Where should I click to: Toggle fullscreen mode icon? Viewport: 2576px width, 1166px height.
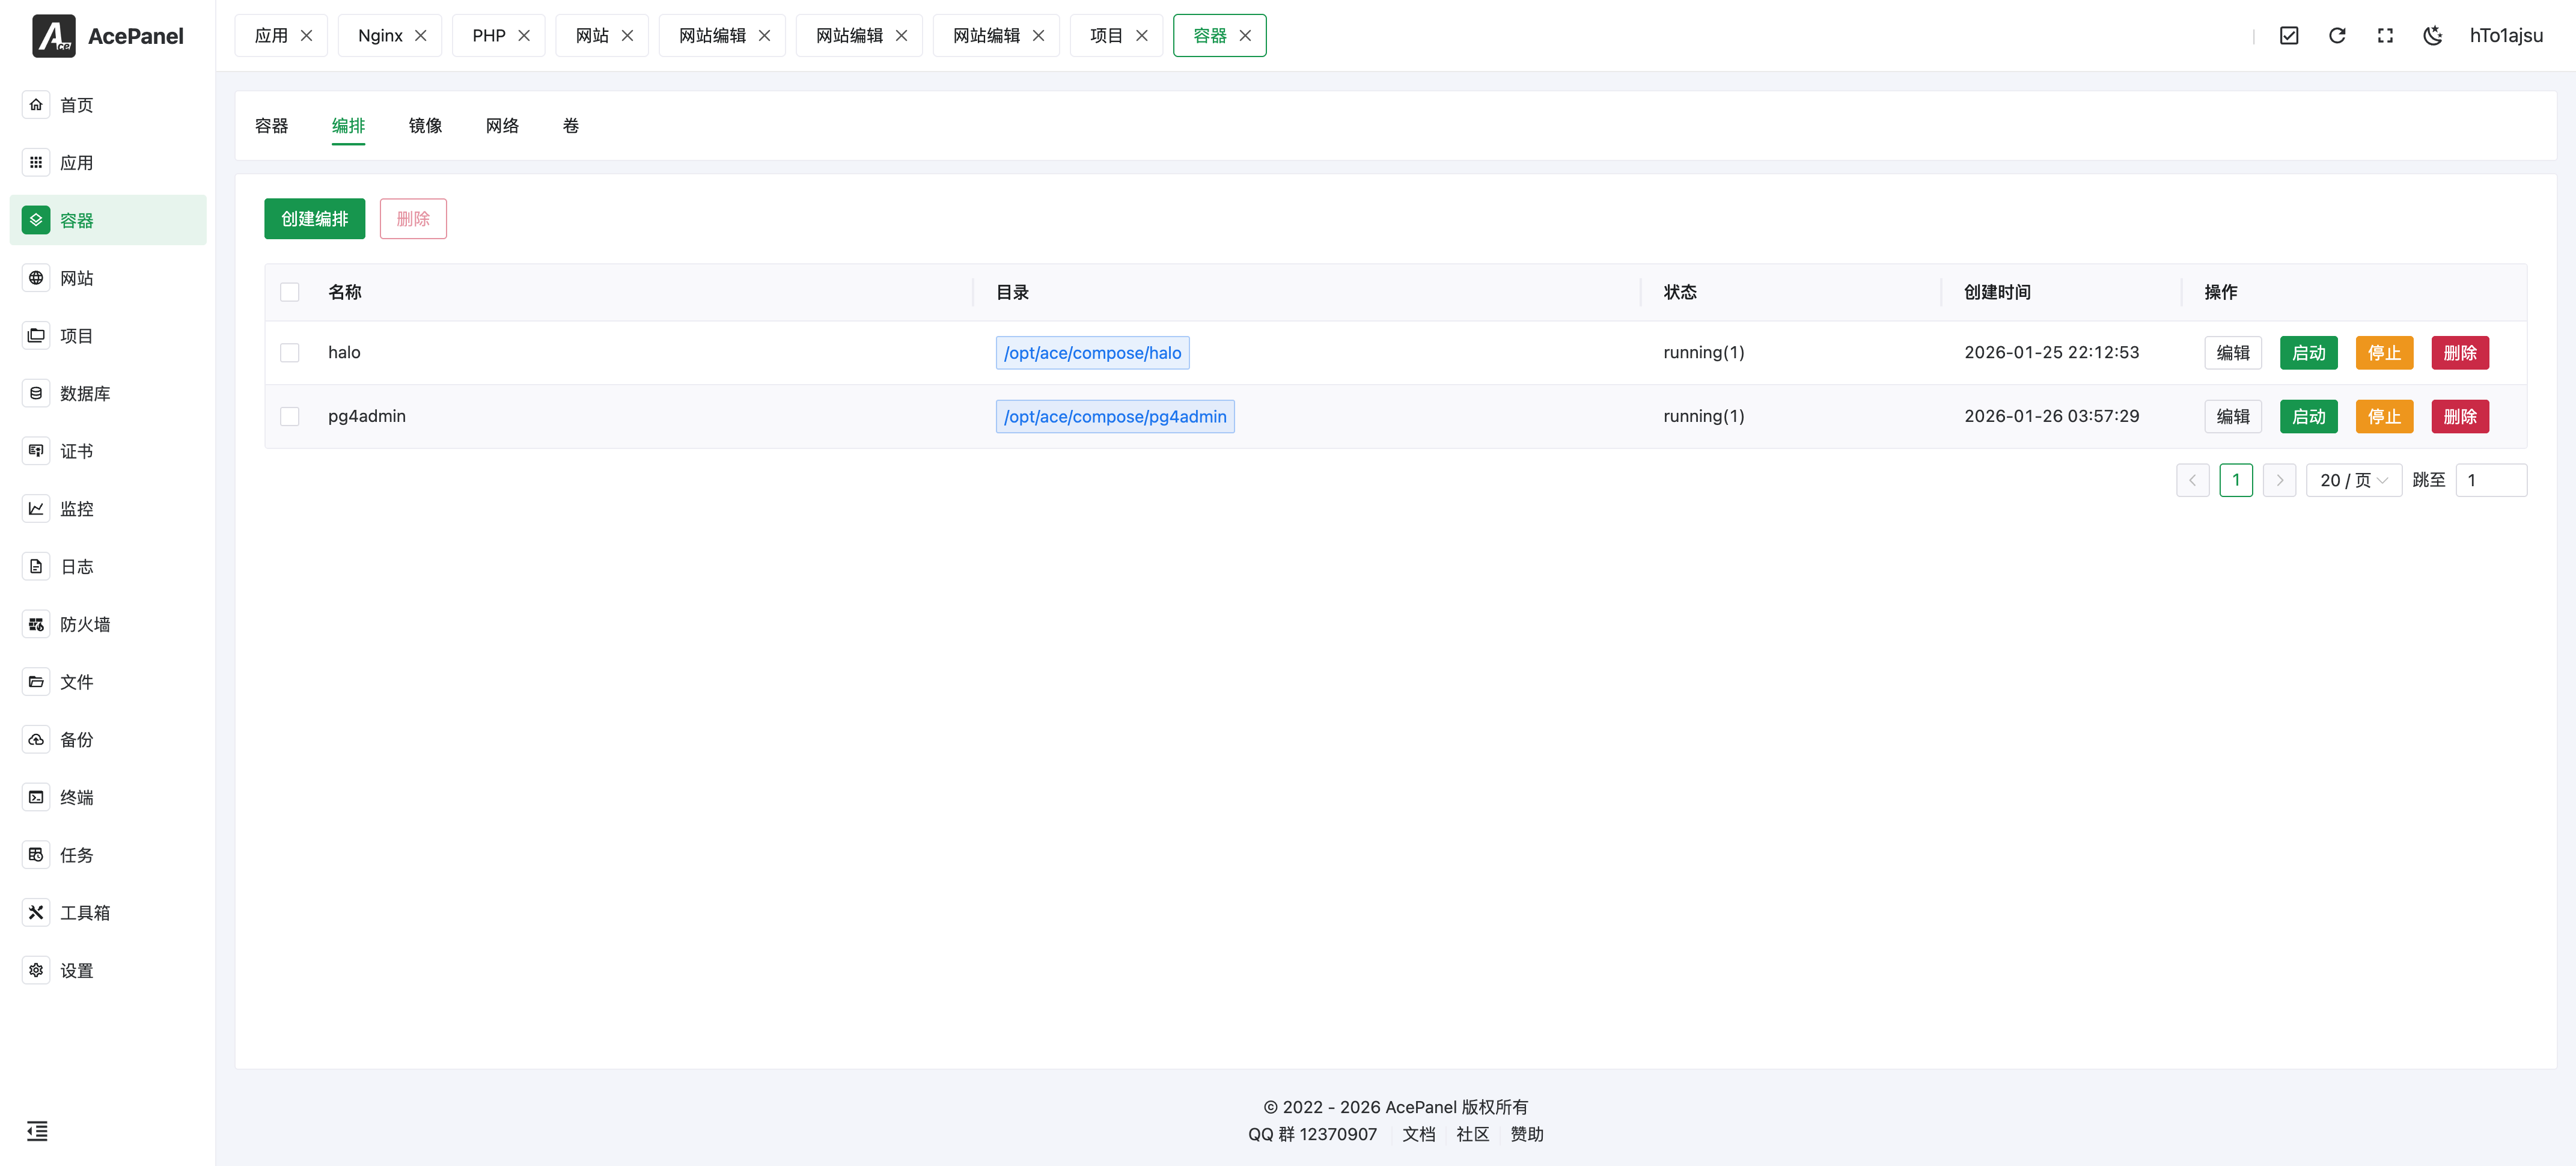[x=2385, y=36]
